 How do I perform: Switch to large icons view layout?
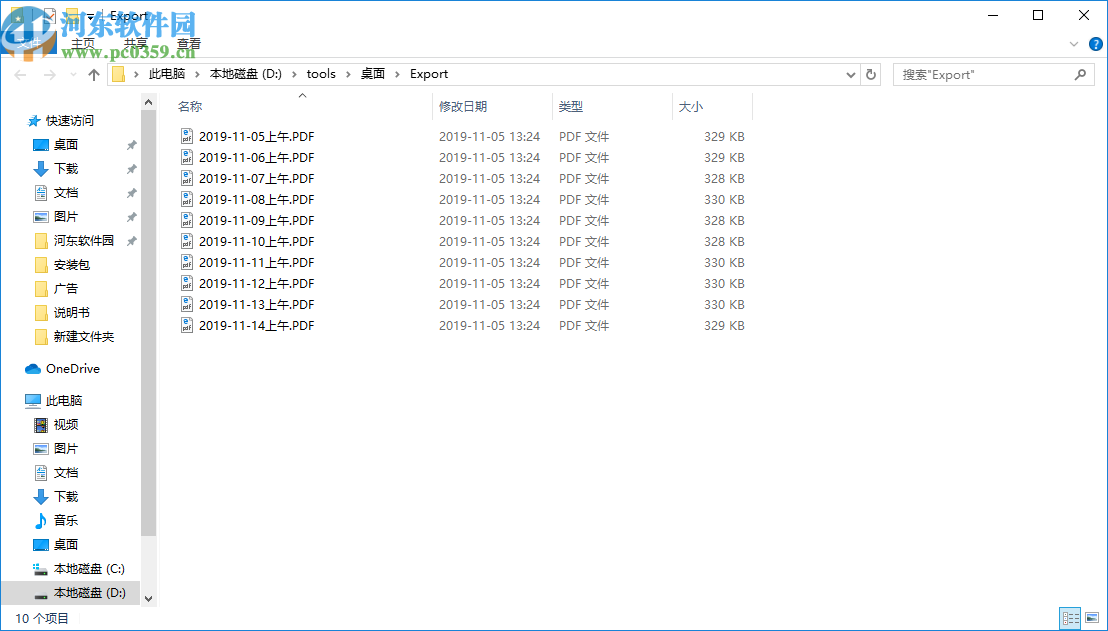coord(1092,619)
